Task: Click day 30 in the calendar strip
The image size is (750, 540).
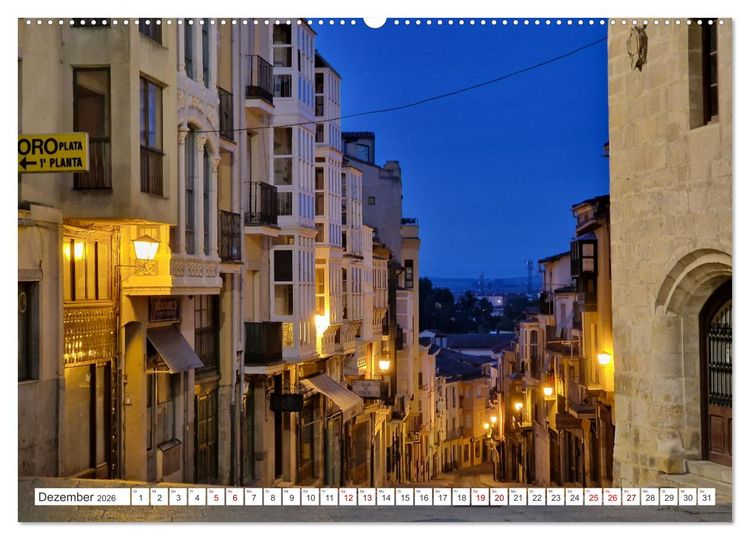Action: point(688,497)
